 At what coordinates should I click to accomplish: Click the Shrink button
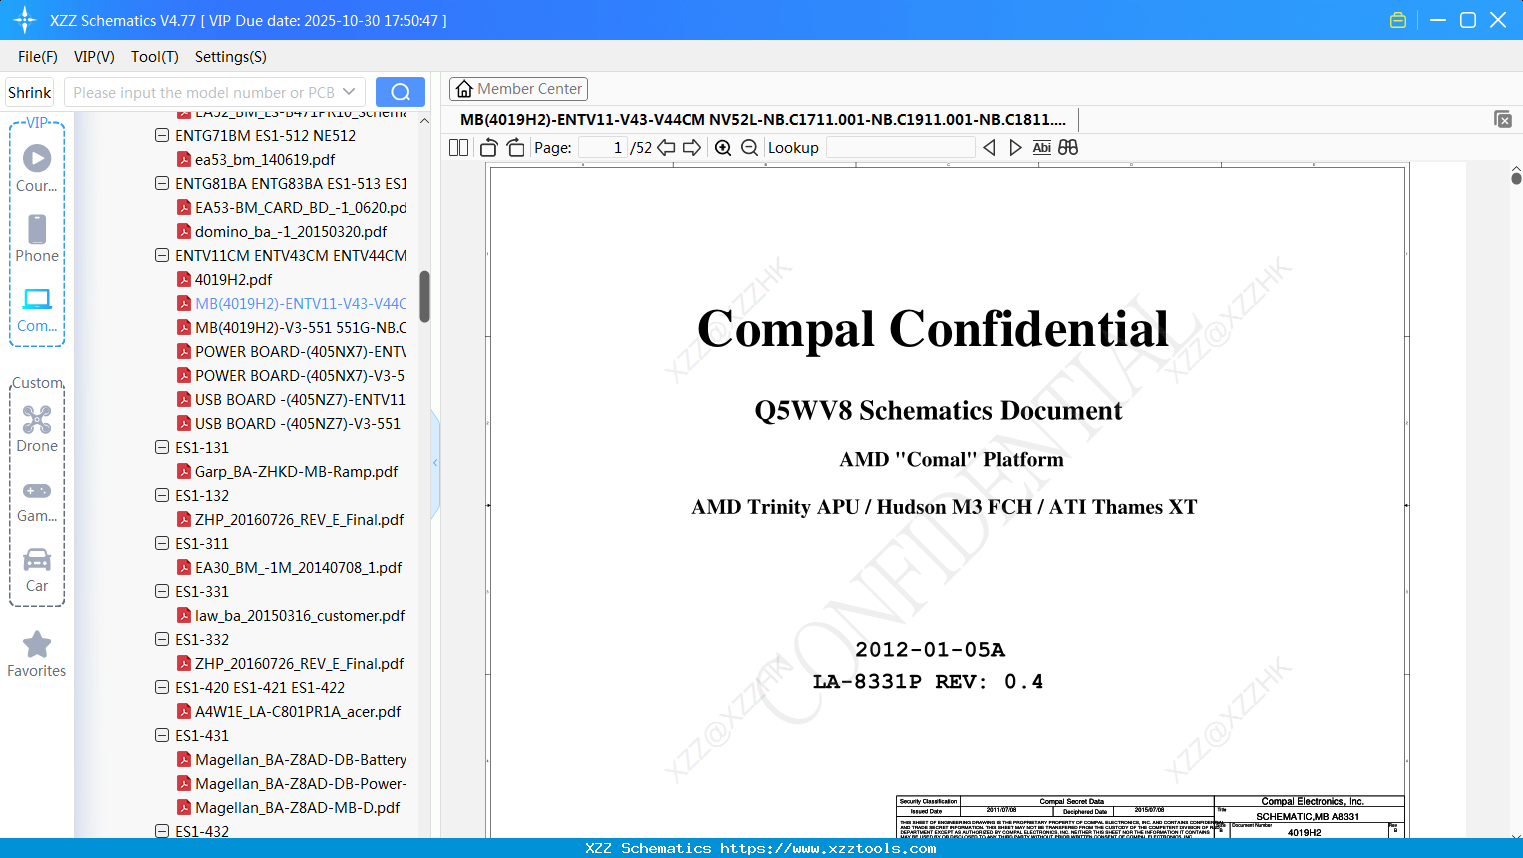coord(29,92)
